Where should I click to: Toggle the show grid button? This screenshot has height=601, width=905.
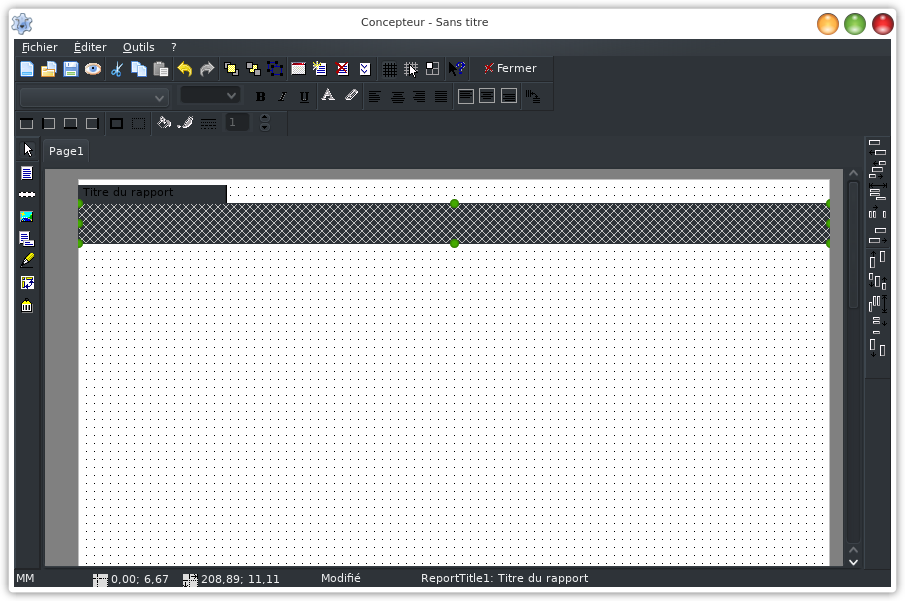389,69
